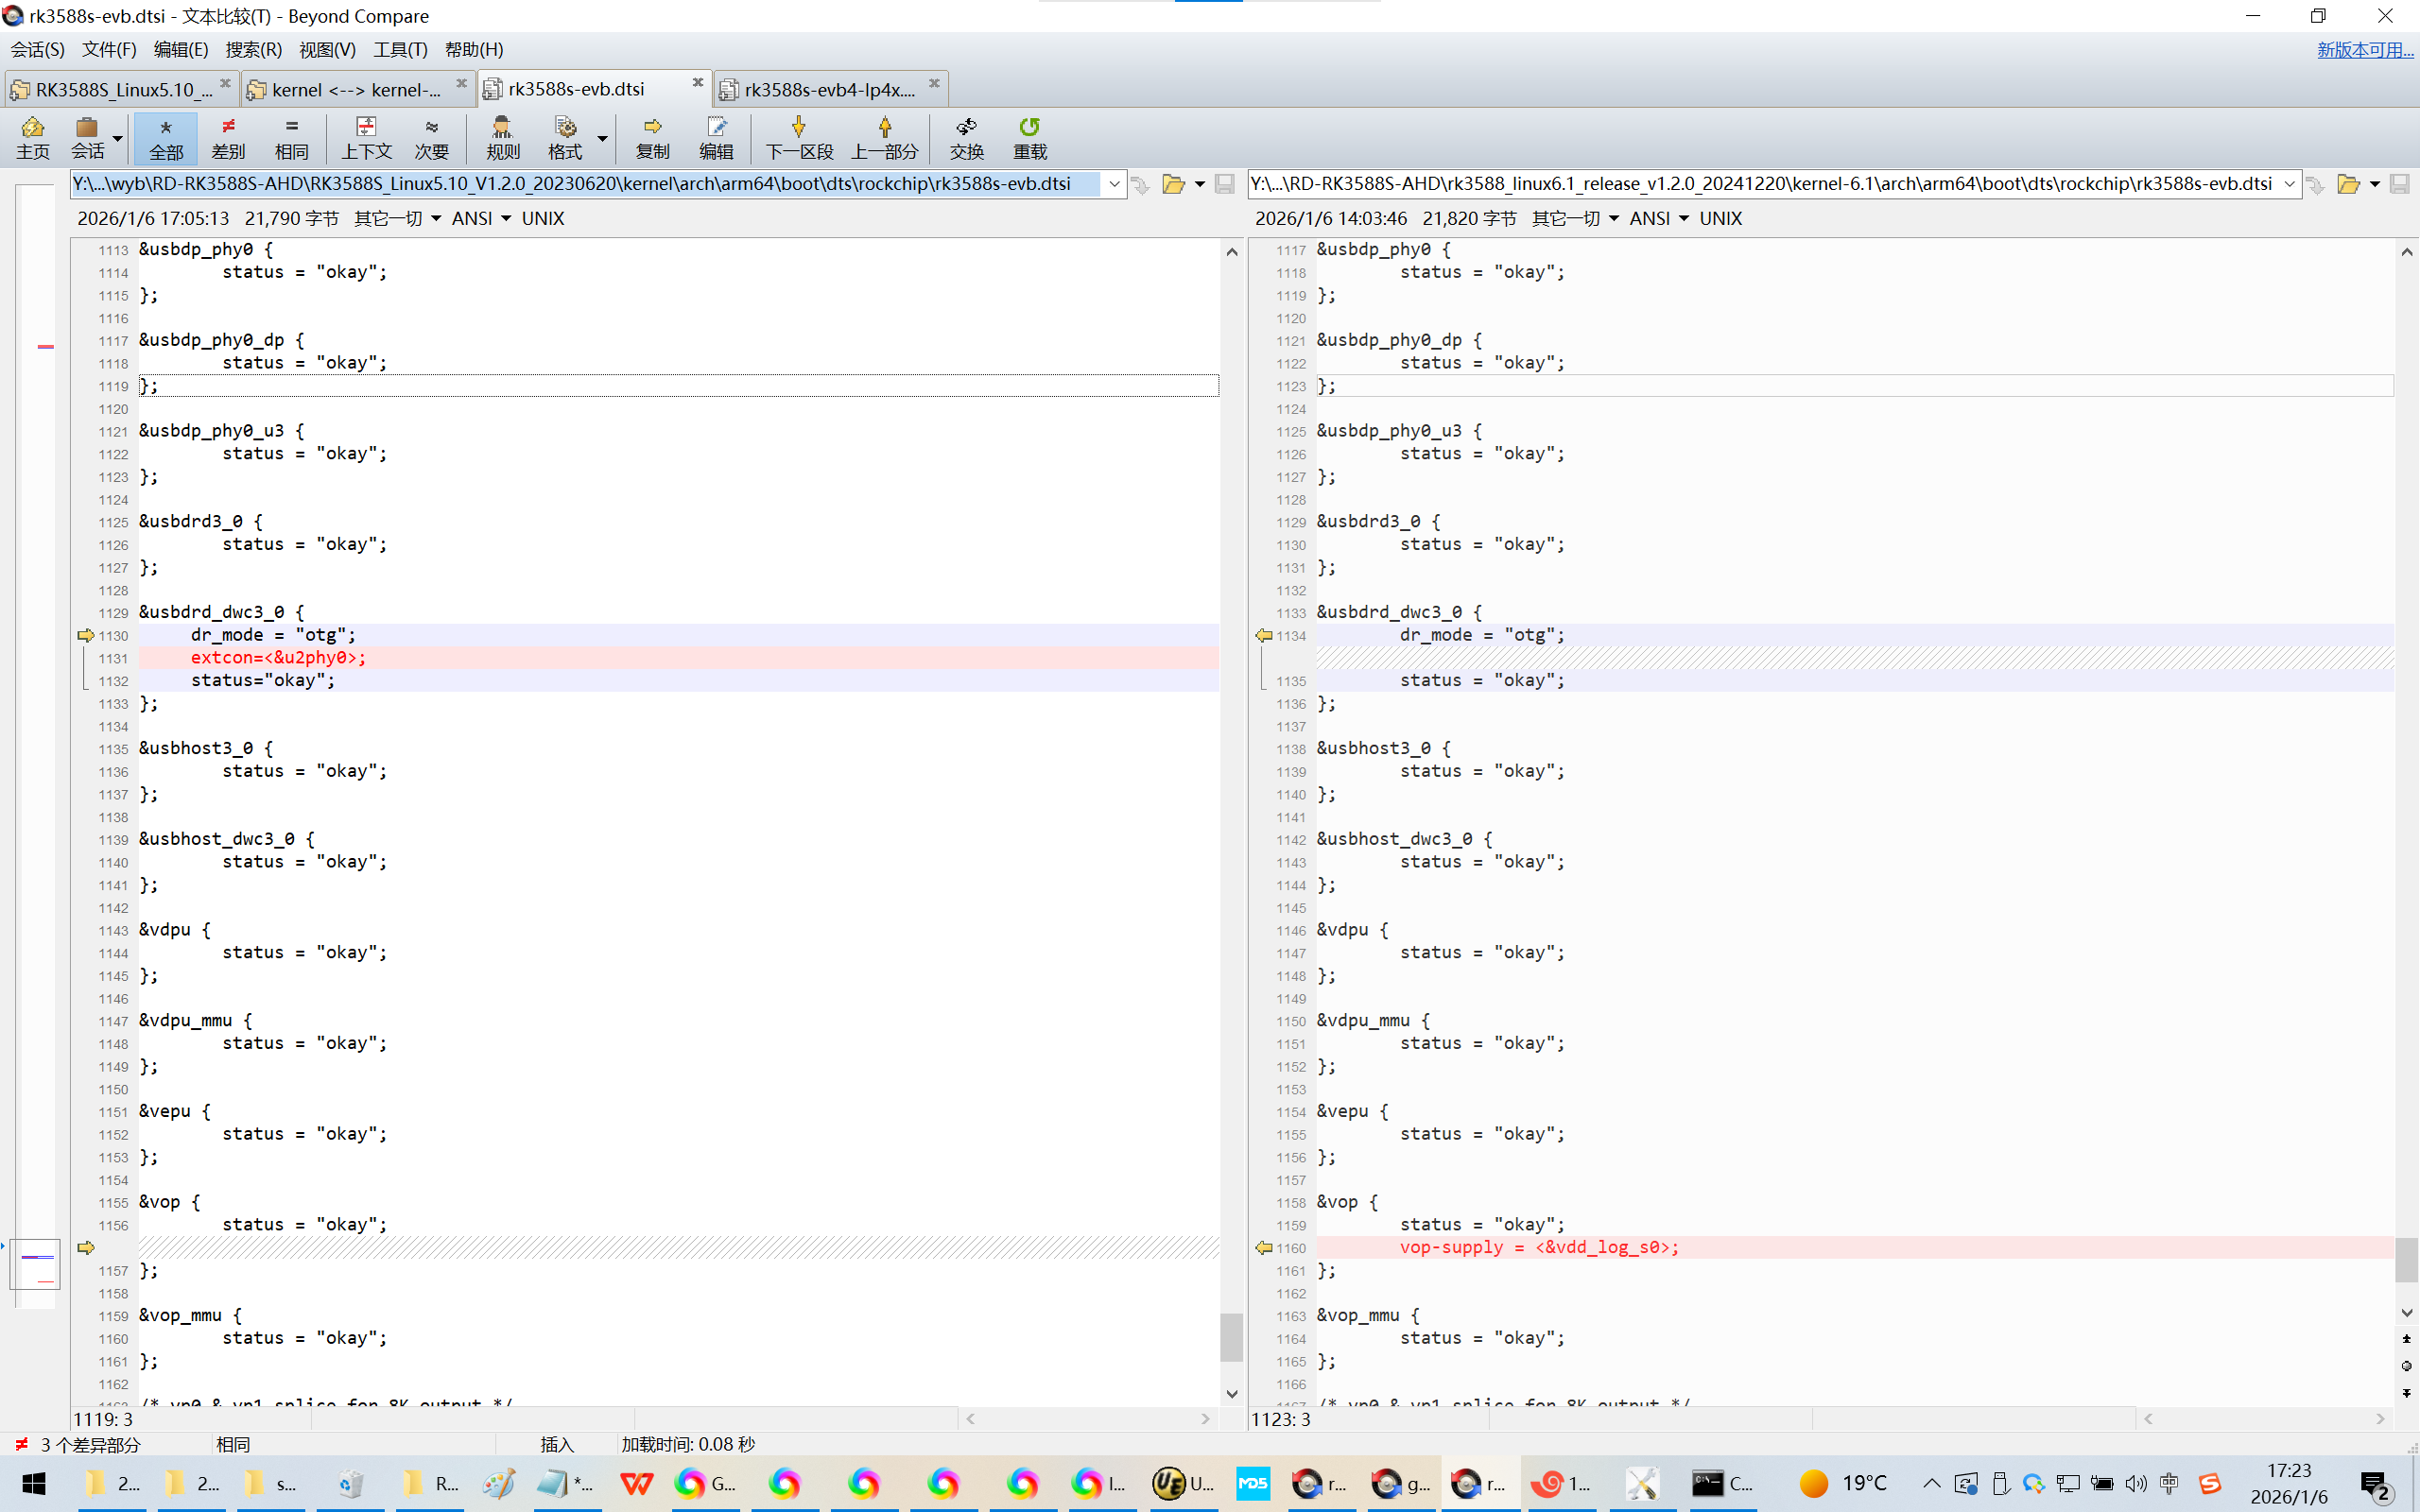Open the Tools (工具) menu
This screenshot has width=2420, height=1512.
(x=400, y=50)
